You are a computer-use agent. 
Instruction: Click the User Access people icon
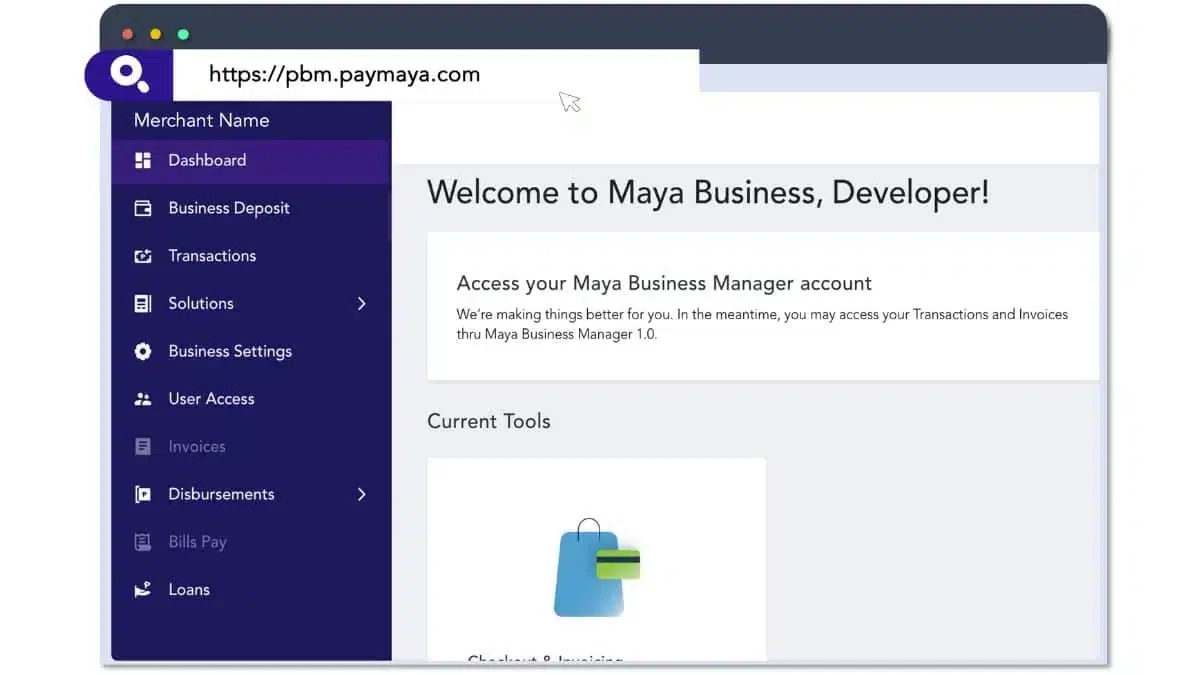coord(143,399)
